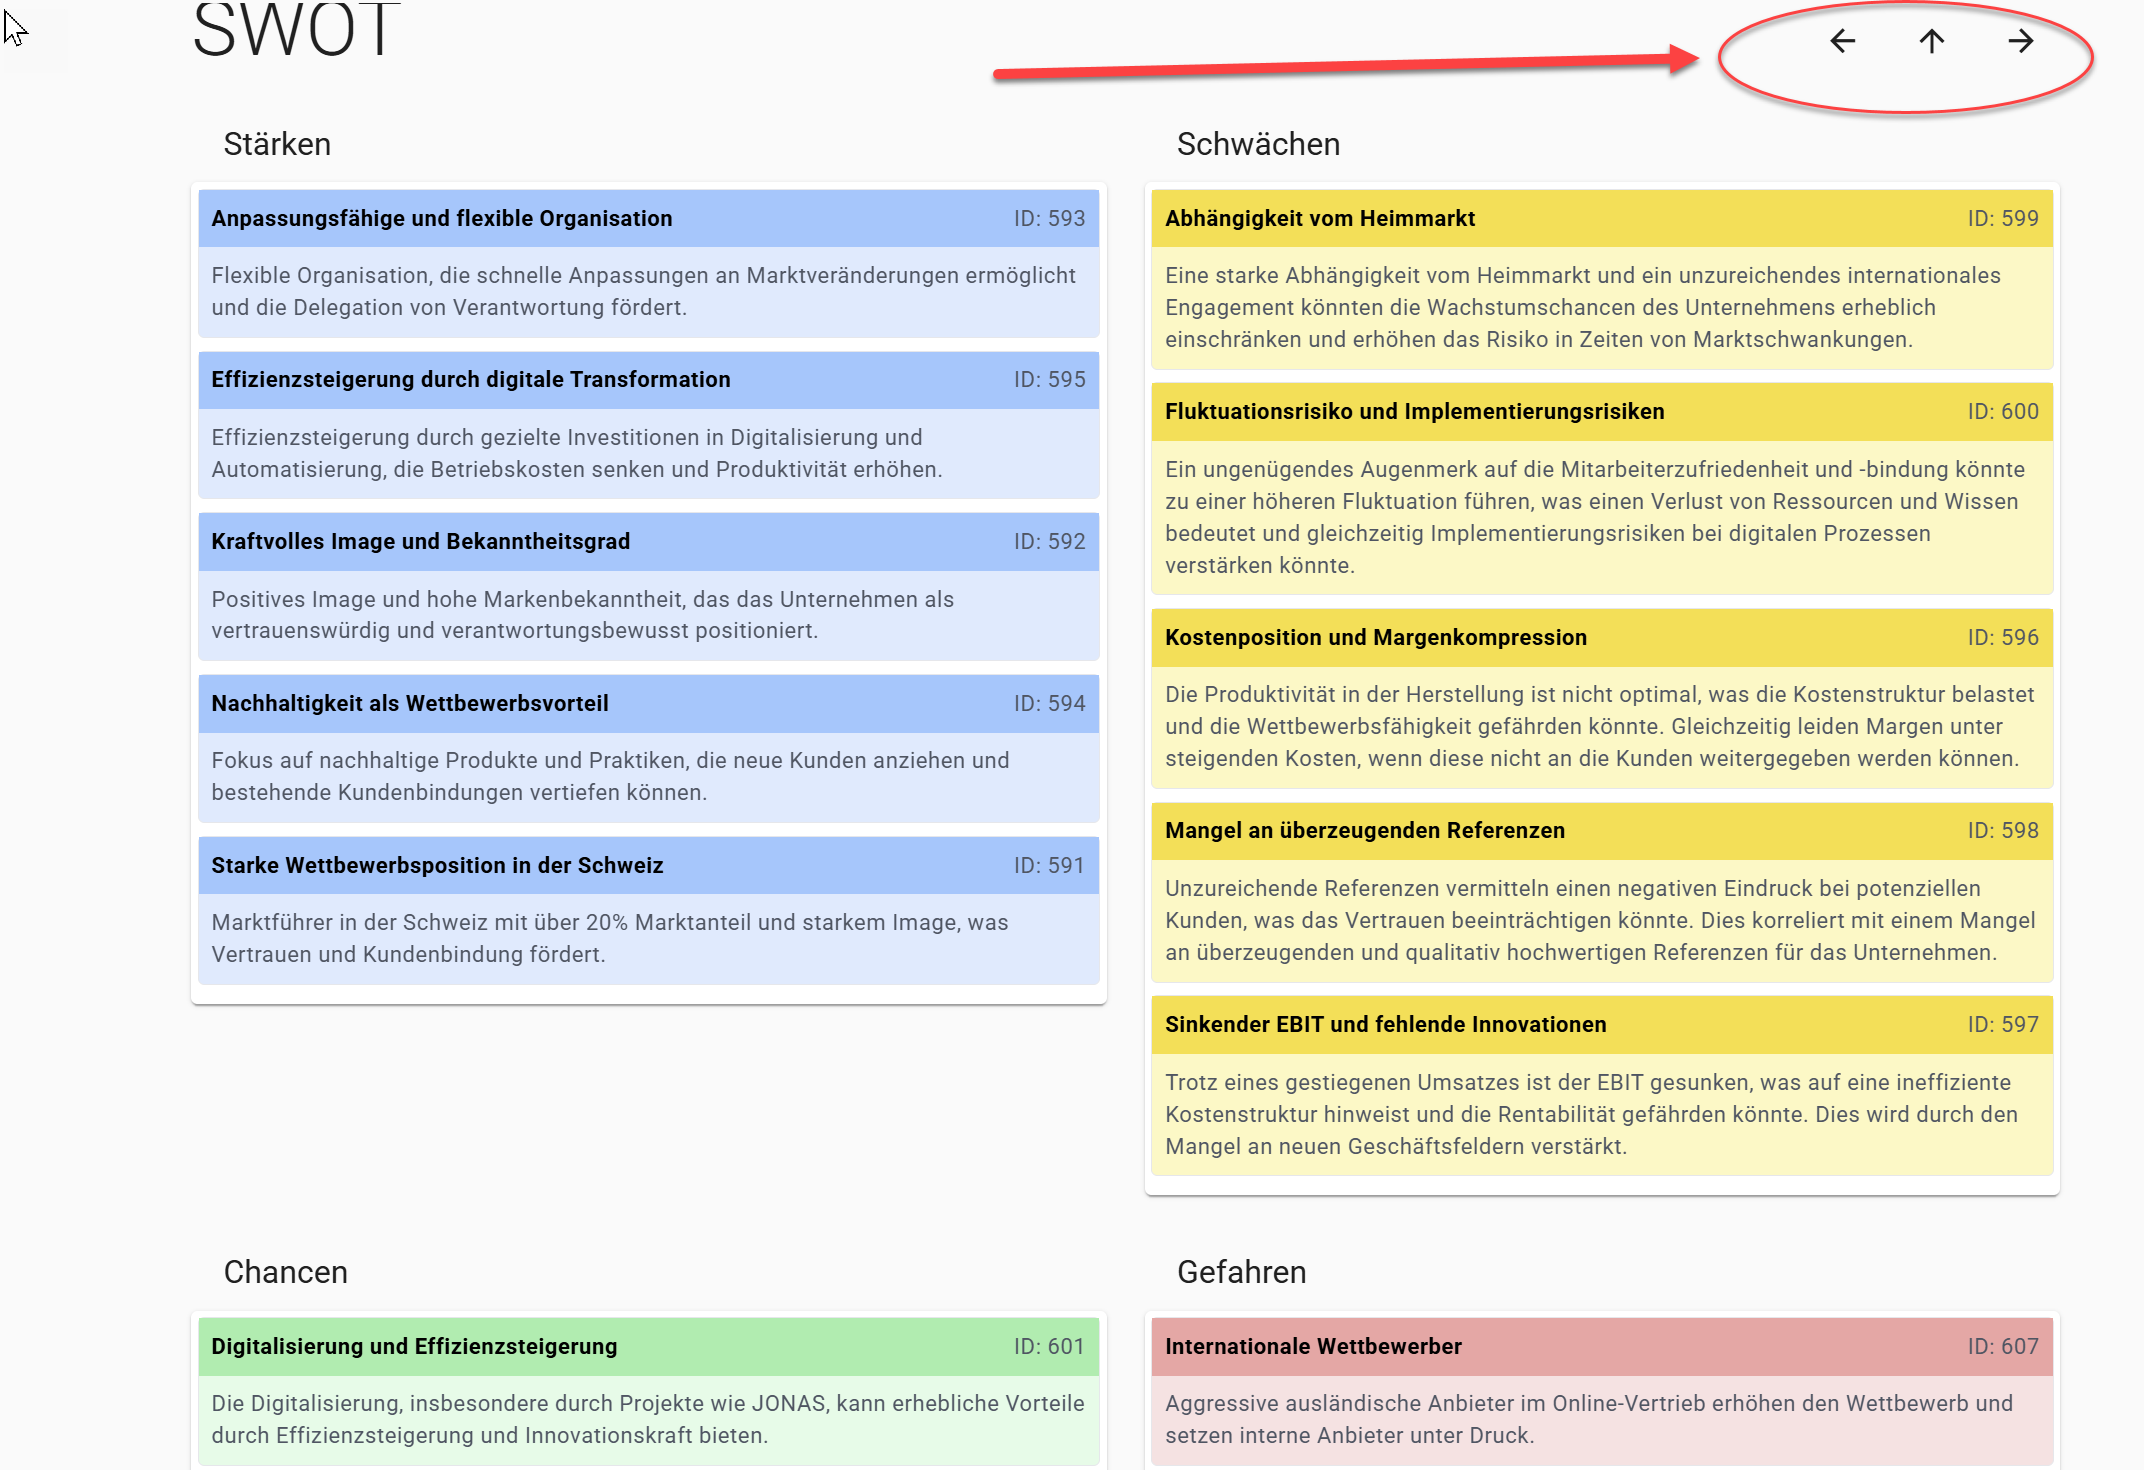Image resolution: width=2144 pixels, height=1470 pixels.
Task: Click the Schwächen section heading
Action: click(x=1257, y=144)
